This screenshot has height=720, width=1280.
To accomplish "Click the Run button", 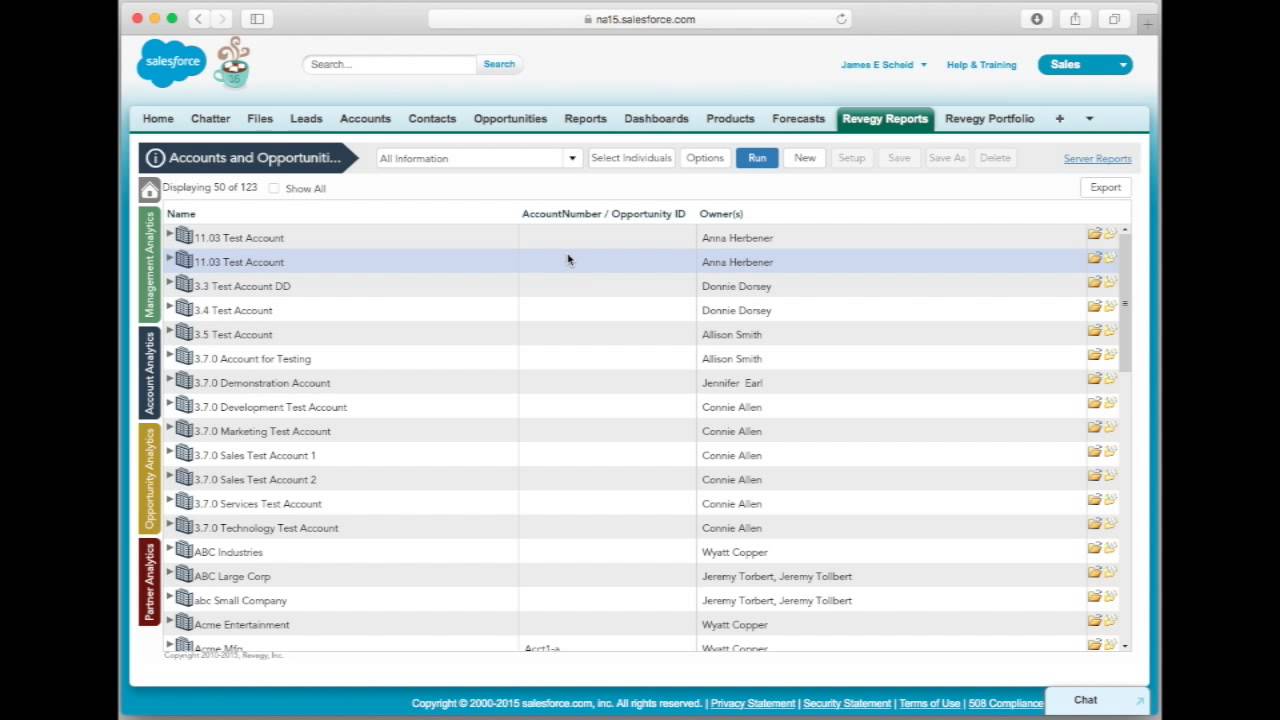I will [757, 158].
